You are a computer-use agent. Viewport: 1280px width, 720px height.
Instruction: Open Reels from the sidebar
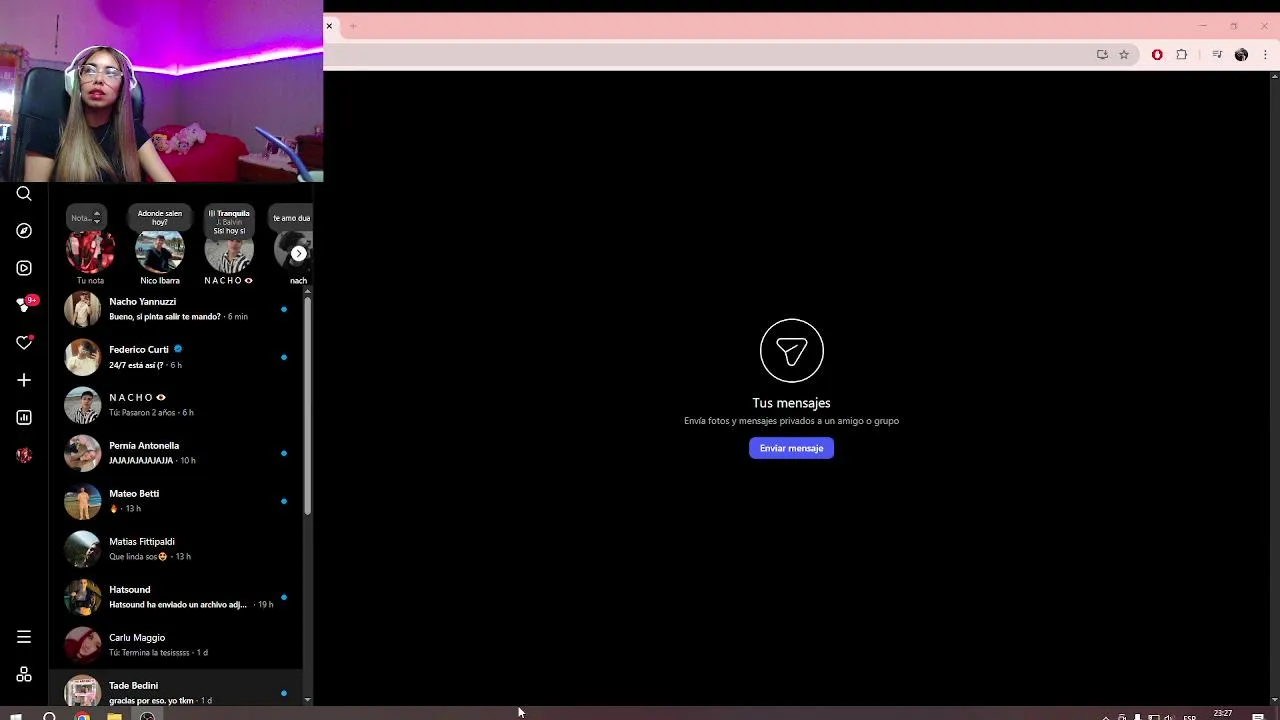coord(24,268)
